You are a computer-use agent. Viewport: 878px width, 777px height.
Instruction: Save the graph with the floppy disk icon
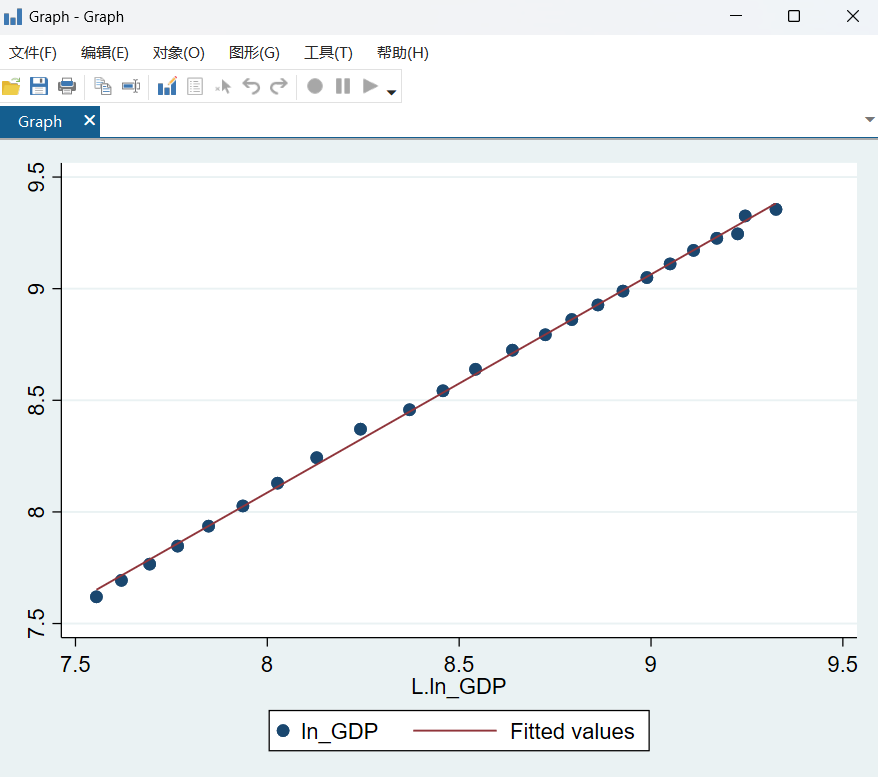39,86
